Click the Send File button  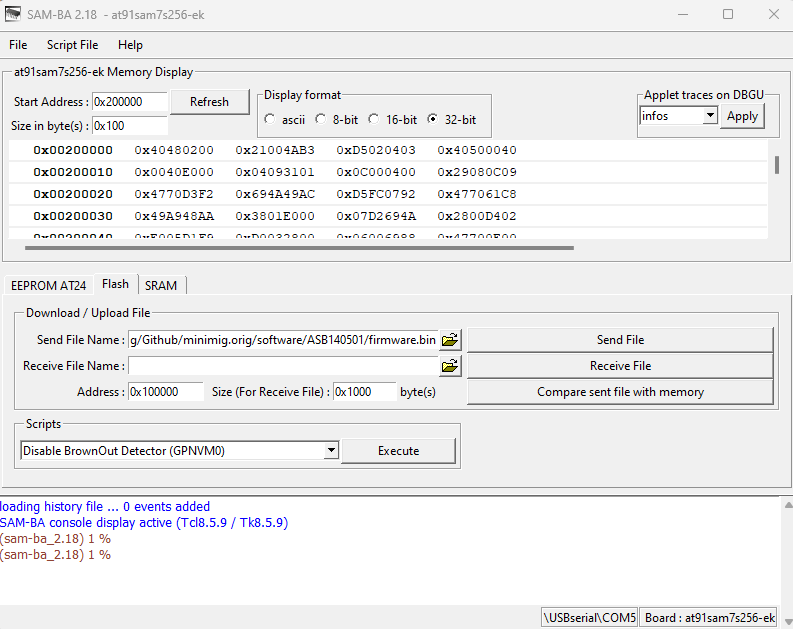click(x=620, y=340)
